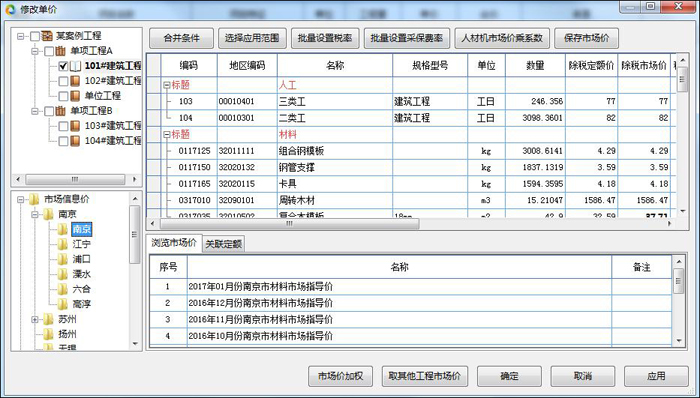Check the 104#建筑工程 checkbox
700x398 pixels.
pos(63,141)
